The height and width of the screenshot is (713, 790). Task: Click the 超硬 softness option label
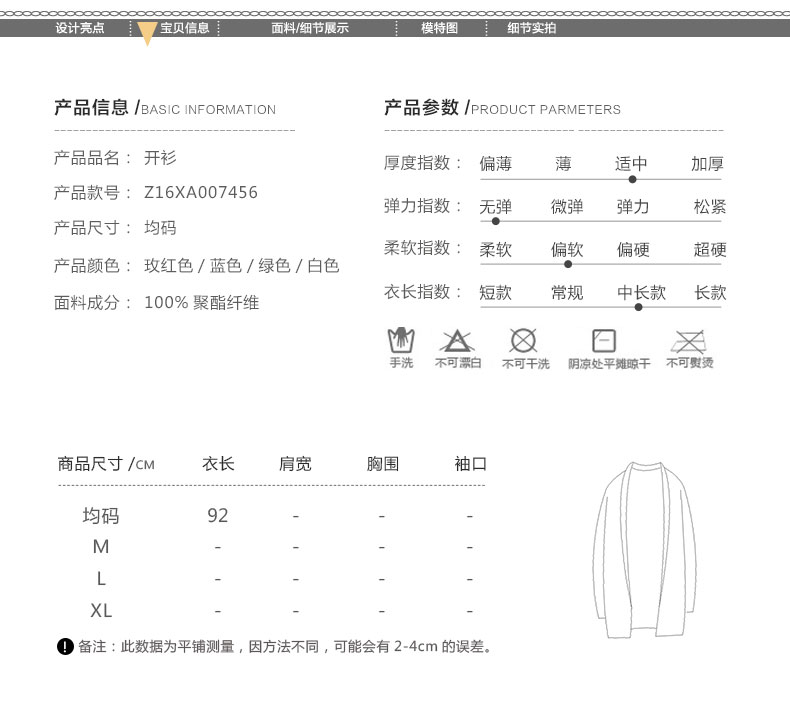click(x=710, y=249)
